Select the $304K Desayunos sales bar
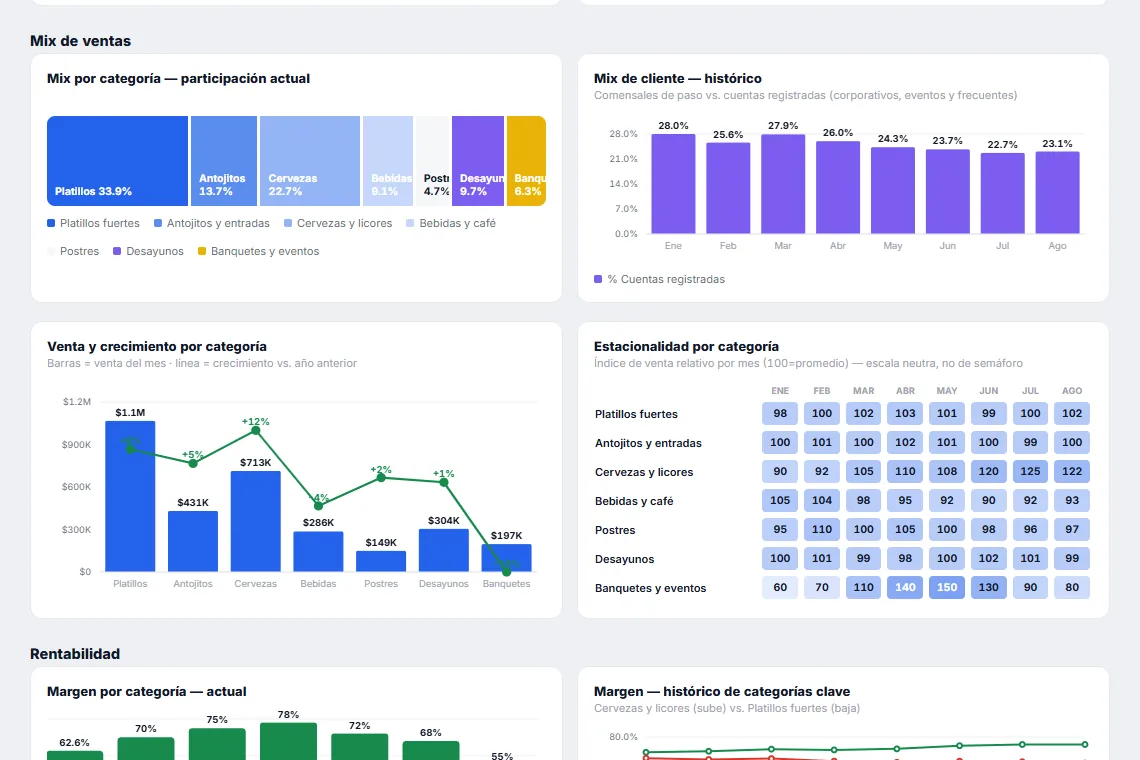Screen dimensions: 1140x760 click(x=443, y=550)
